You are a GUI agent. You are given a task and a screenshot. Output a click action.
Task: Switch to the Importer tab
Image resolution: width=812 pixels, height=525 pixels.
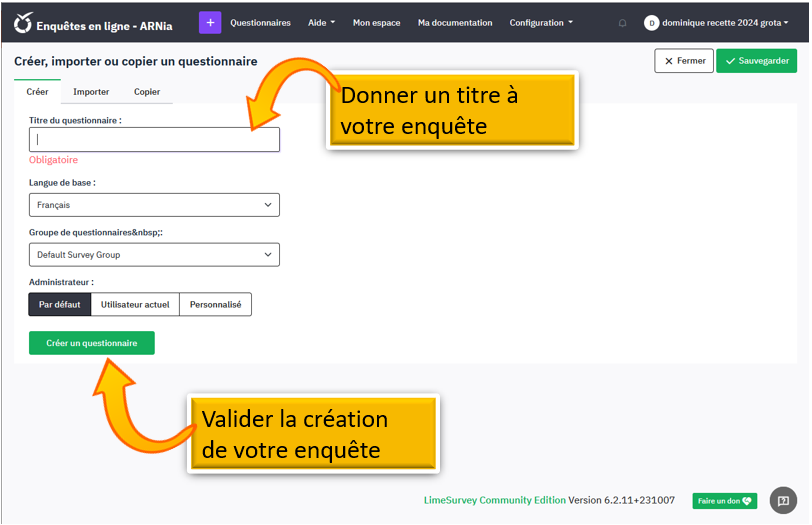click(91, 92)
